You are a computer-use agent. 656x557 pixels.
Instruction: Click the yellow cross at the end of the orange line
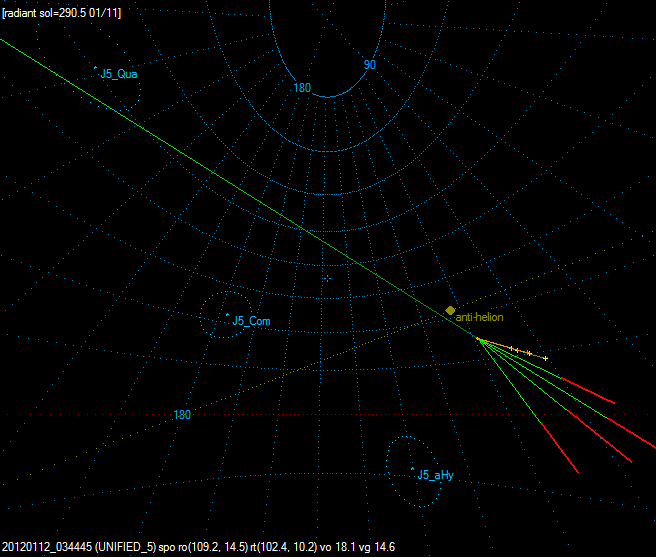pyautogui.click(x=546, y=358)
